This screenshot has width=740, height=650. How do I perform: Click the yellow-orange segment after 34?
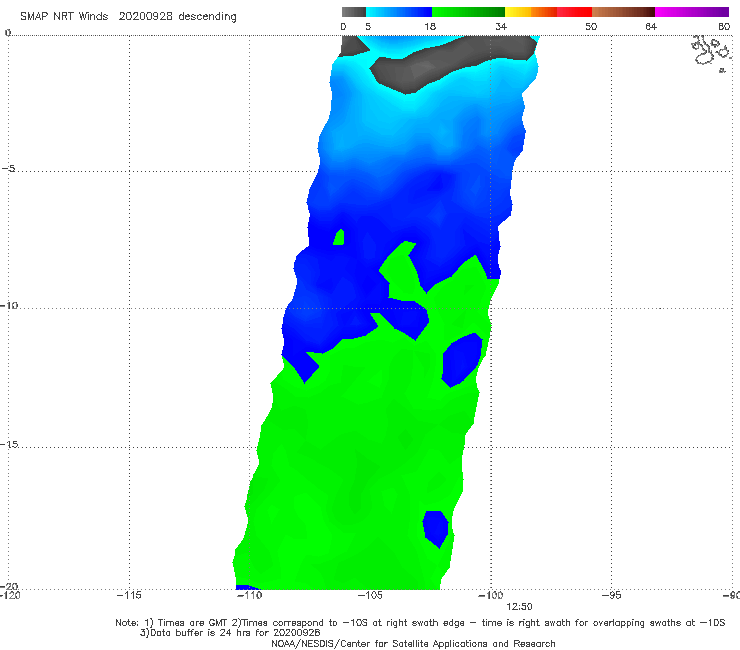[x=530, y=12]
